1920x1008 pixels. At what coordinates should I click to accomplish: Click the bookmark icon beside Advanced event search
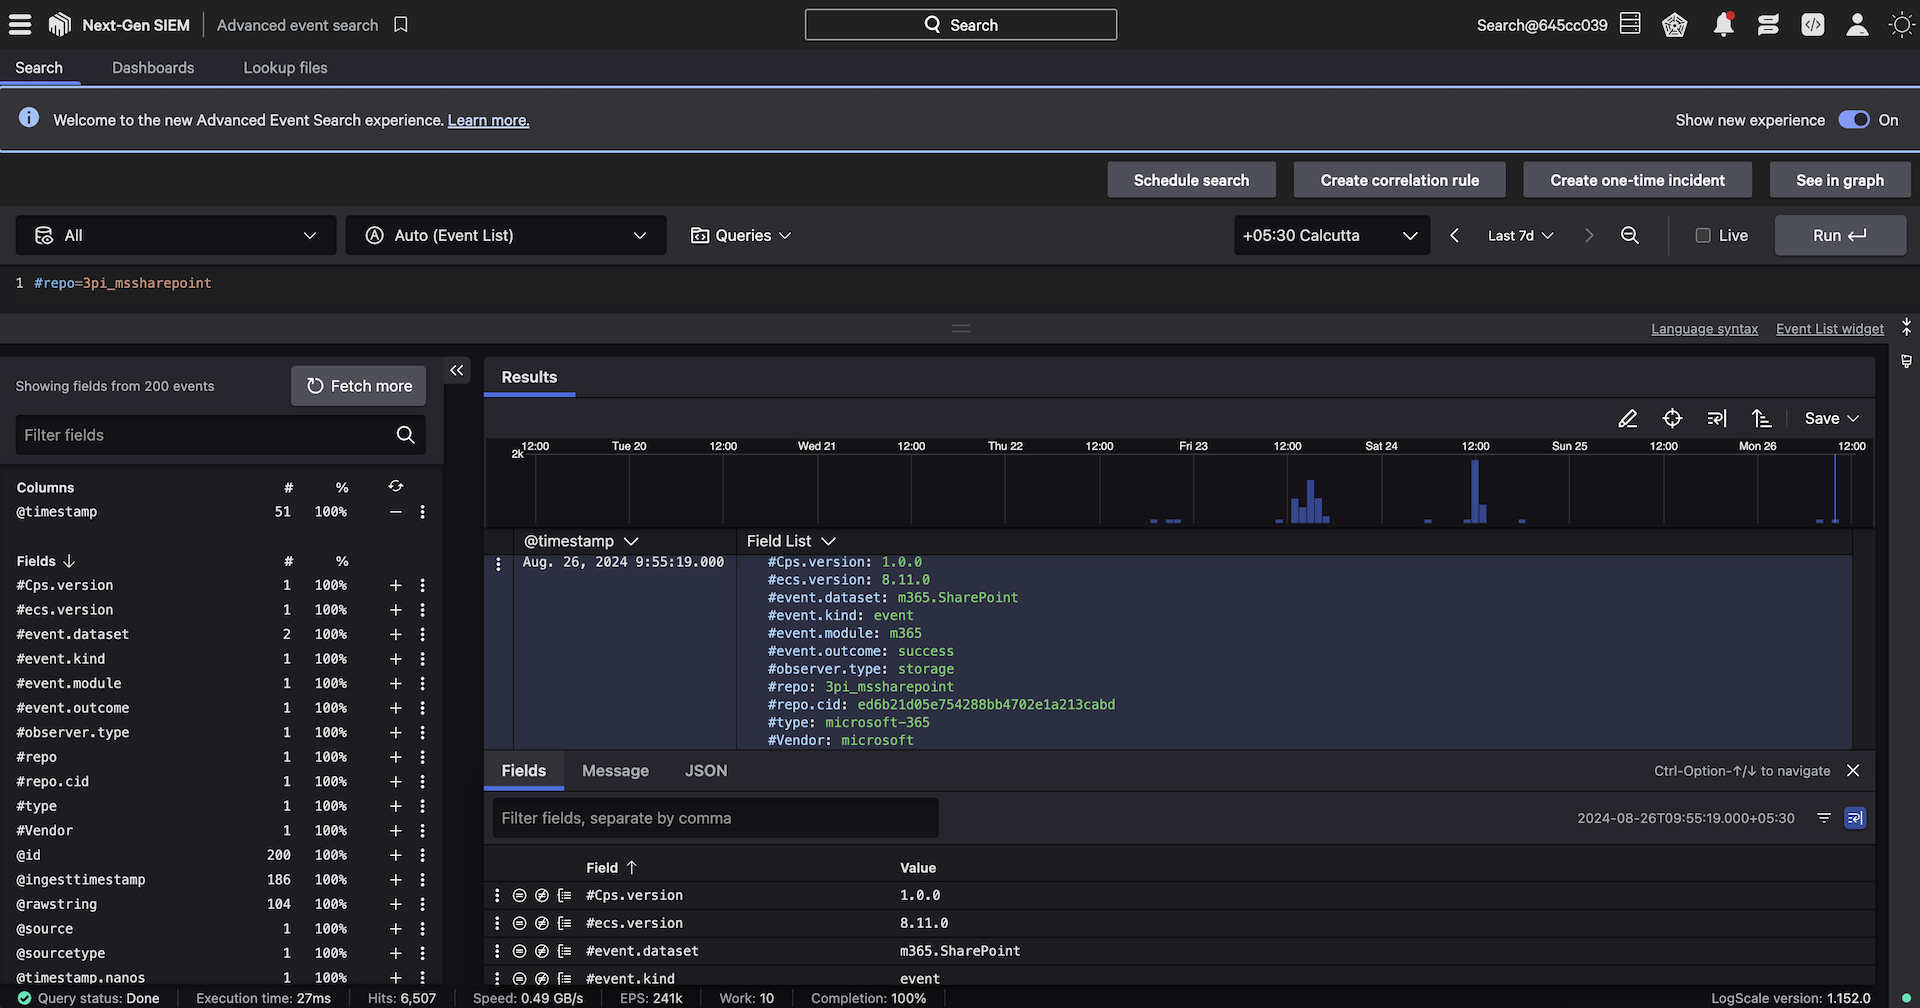[401, 25]
